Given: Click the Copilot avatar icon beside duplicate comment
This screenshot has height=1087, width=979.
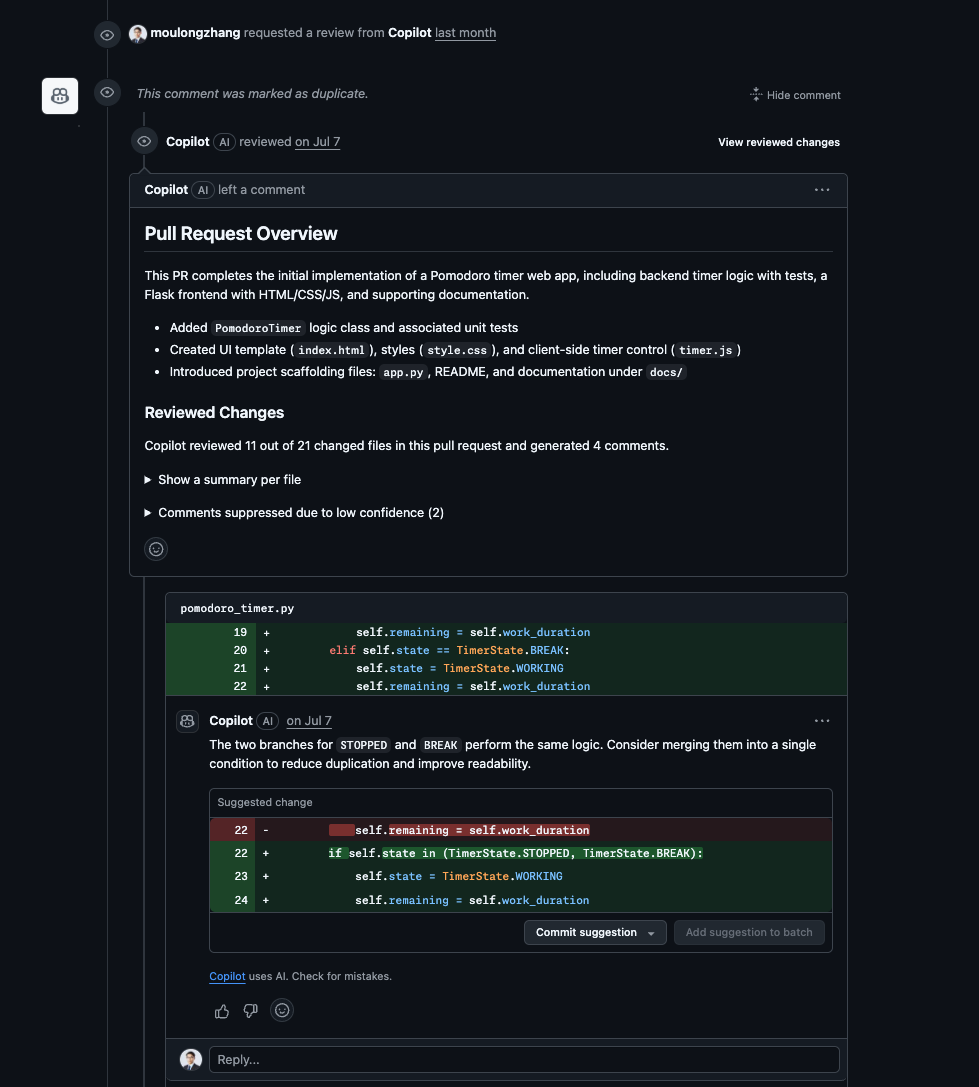Looking at the screenshot, I should click(x=60, y=96).
